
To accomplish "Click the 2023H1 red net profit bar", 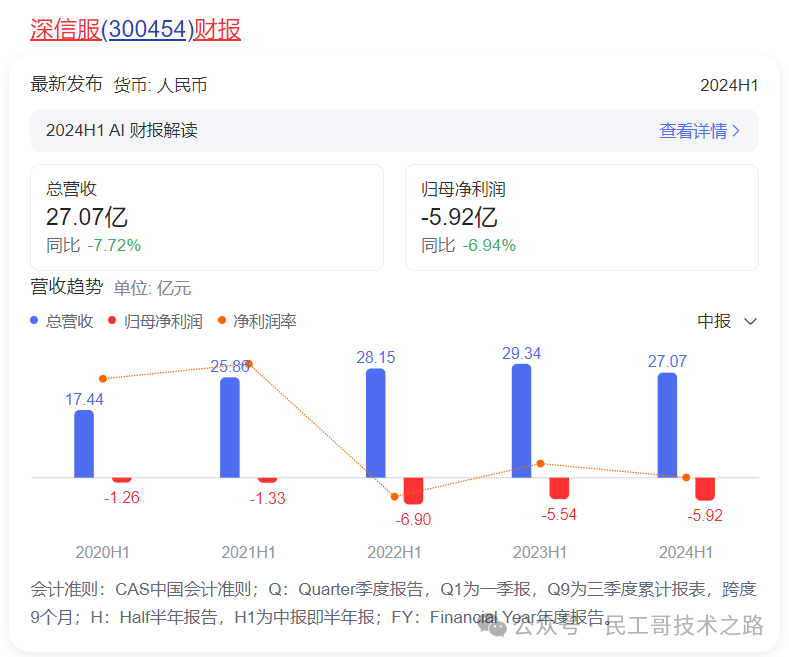I will [559, 488].
